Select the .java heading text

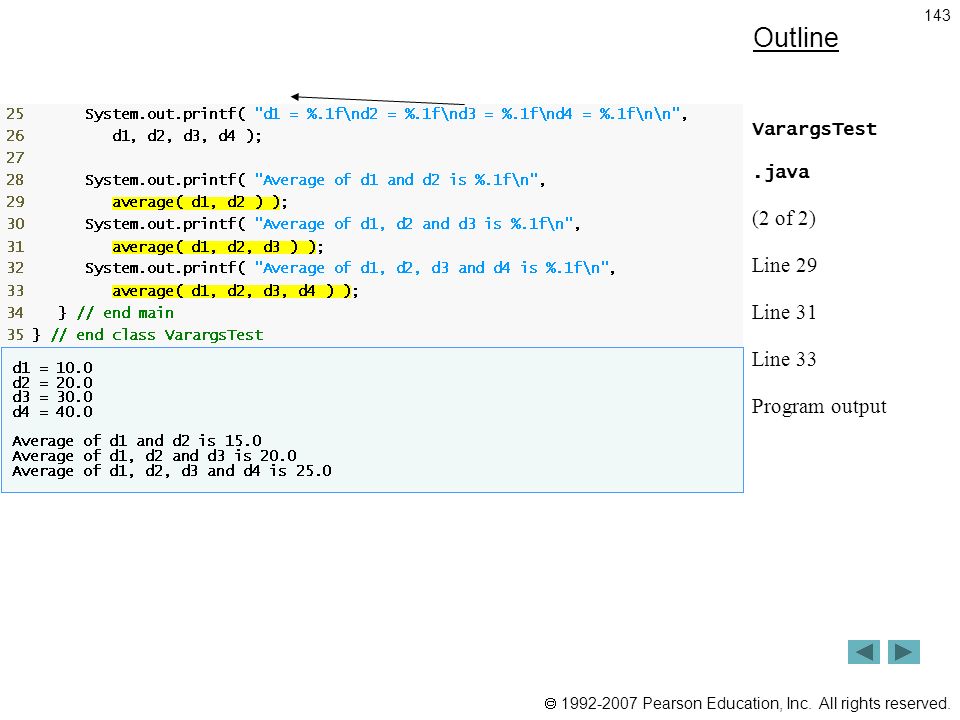(781, 172)
